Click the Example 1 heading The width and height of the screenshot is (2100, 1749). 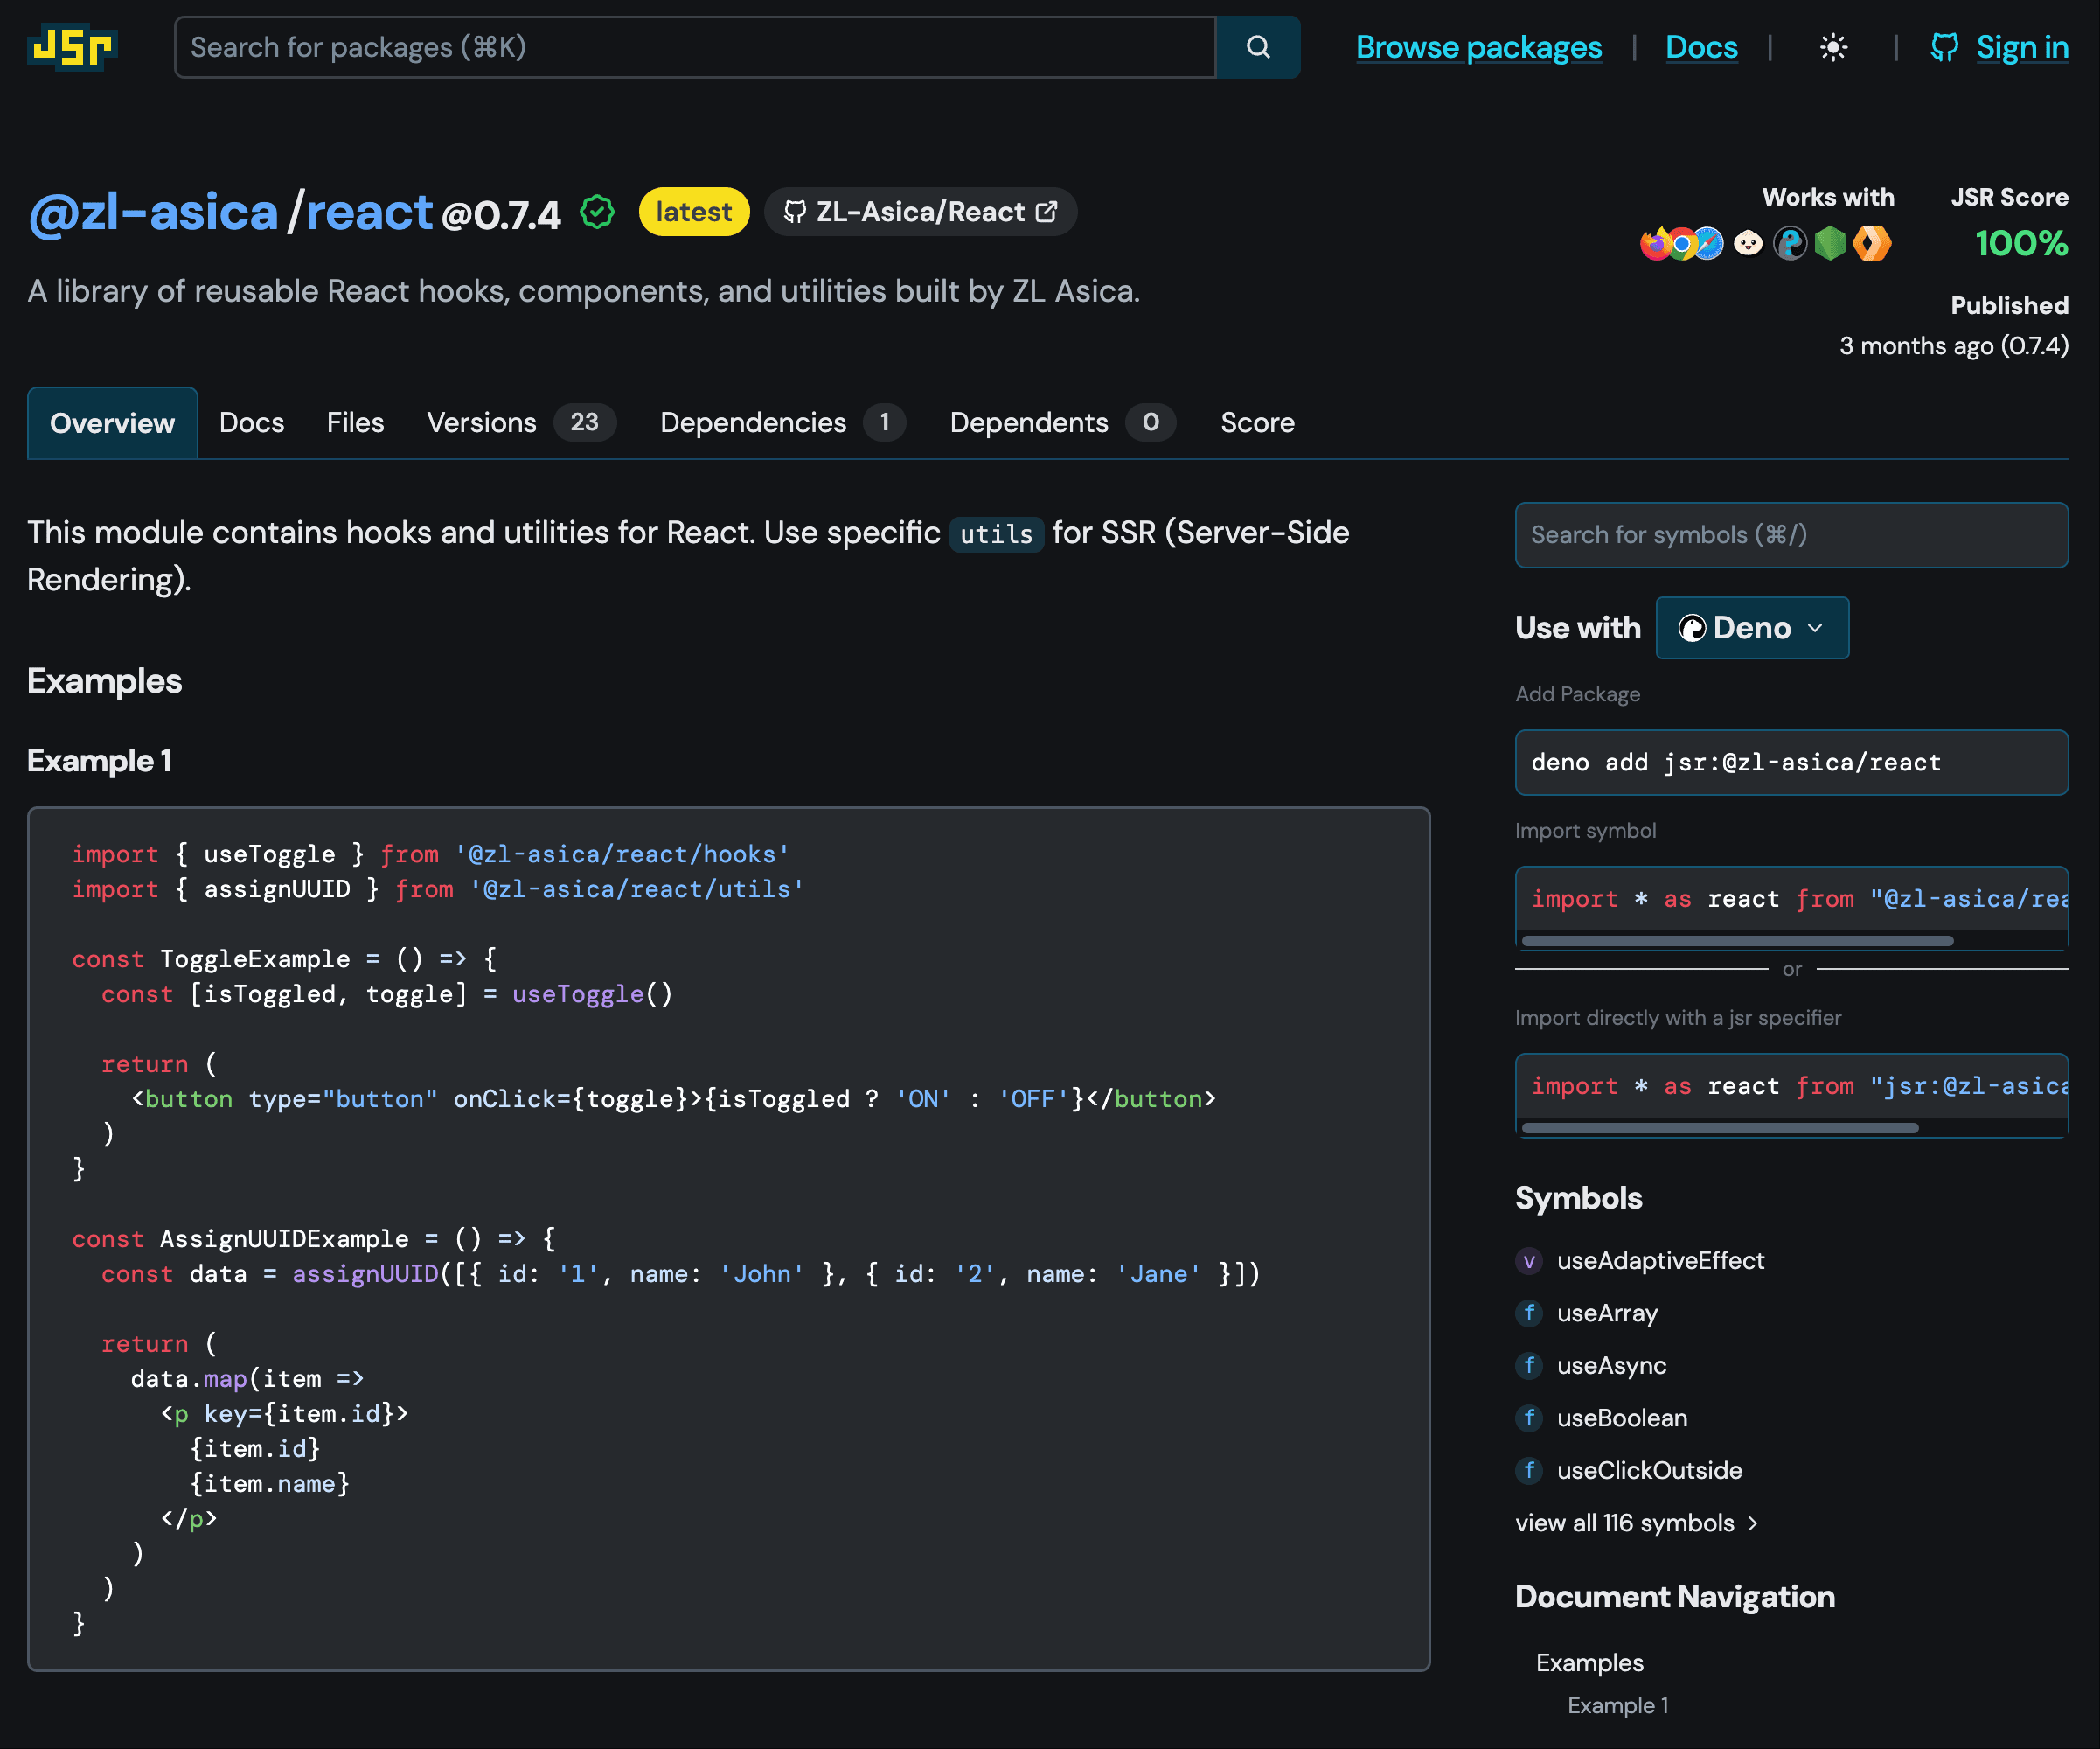tap(99, 761)
